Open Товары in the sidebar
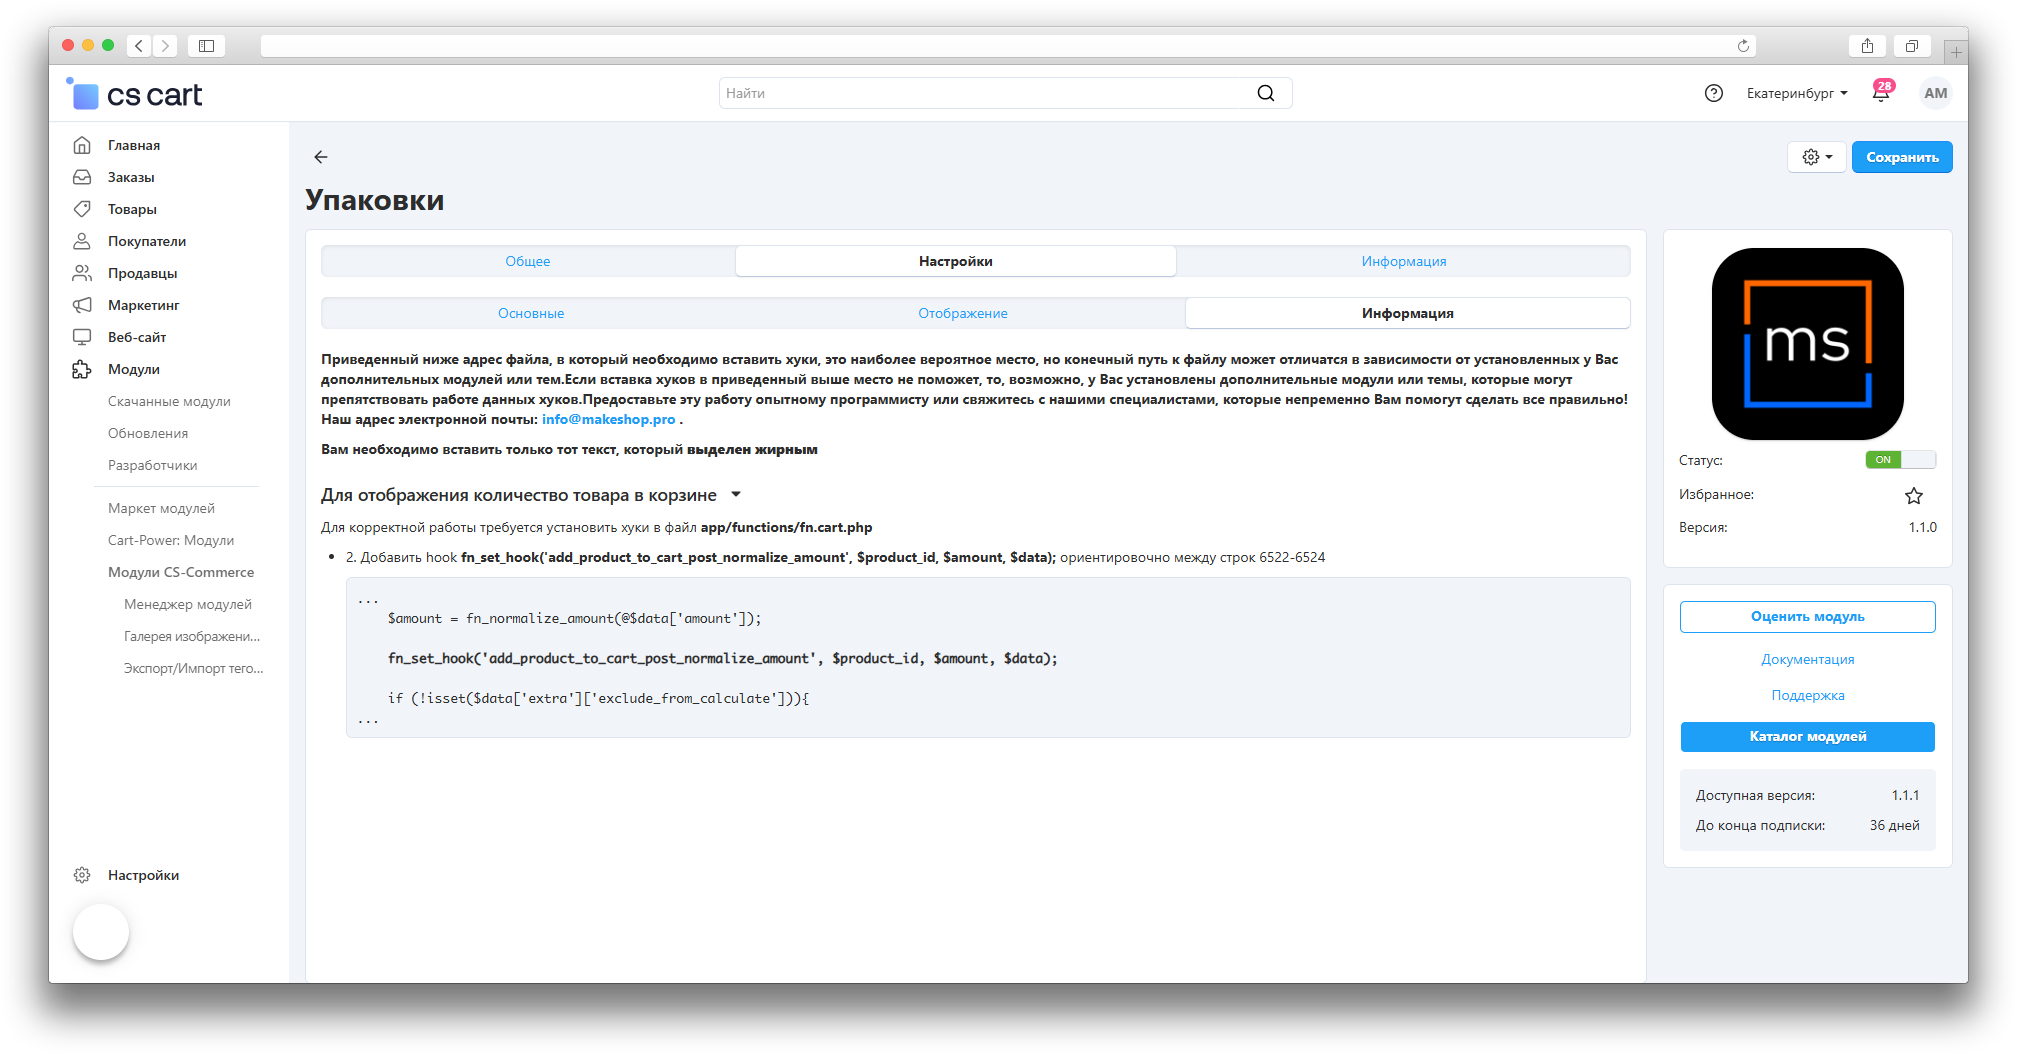This screenshot has height=1054, width=2017. [x=132, y=210]
